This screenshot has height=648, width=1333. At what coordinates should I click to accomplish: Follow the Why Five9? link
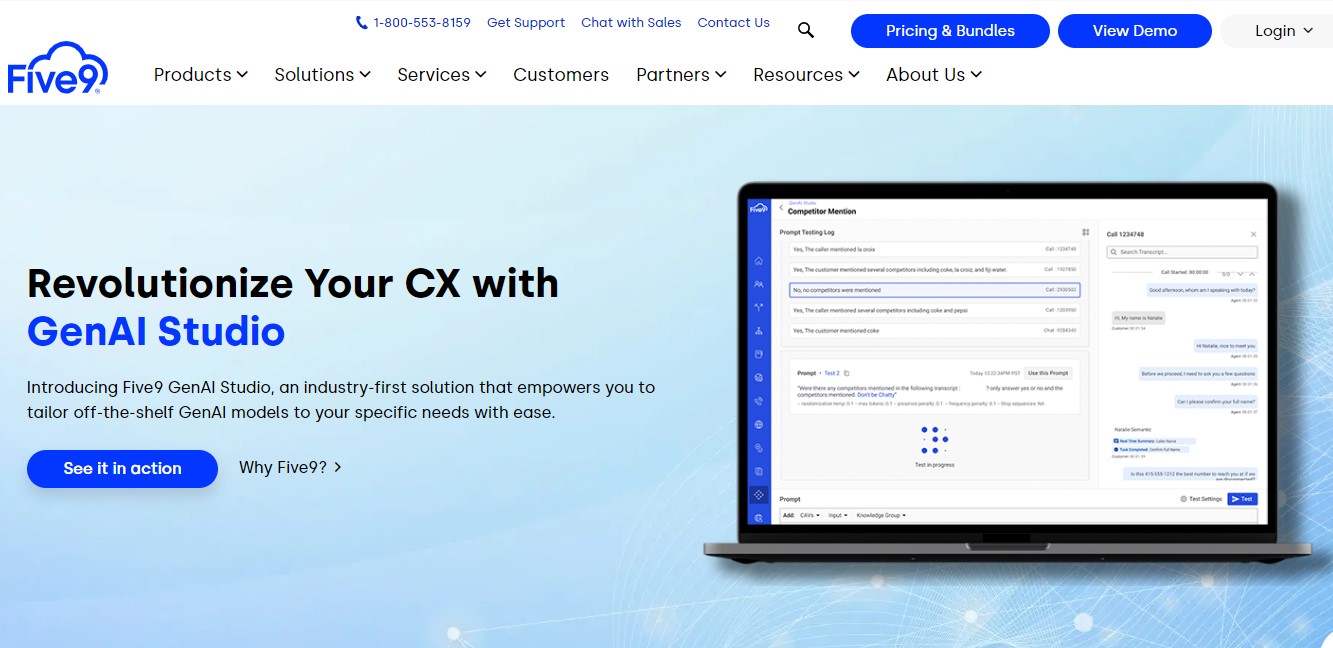[x=283, y=467]
